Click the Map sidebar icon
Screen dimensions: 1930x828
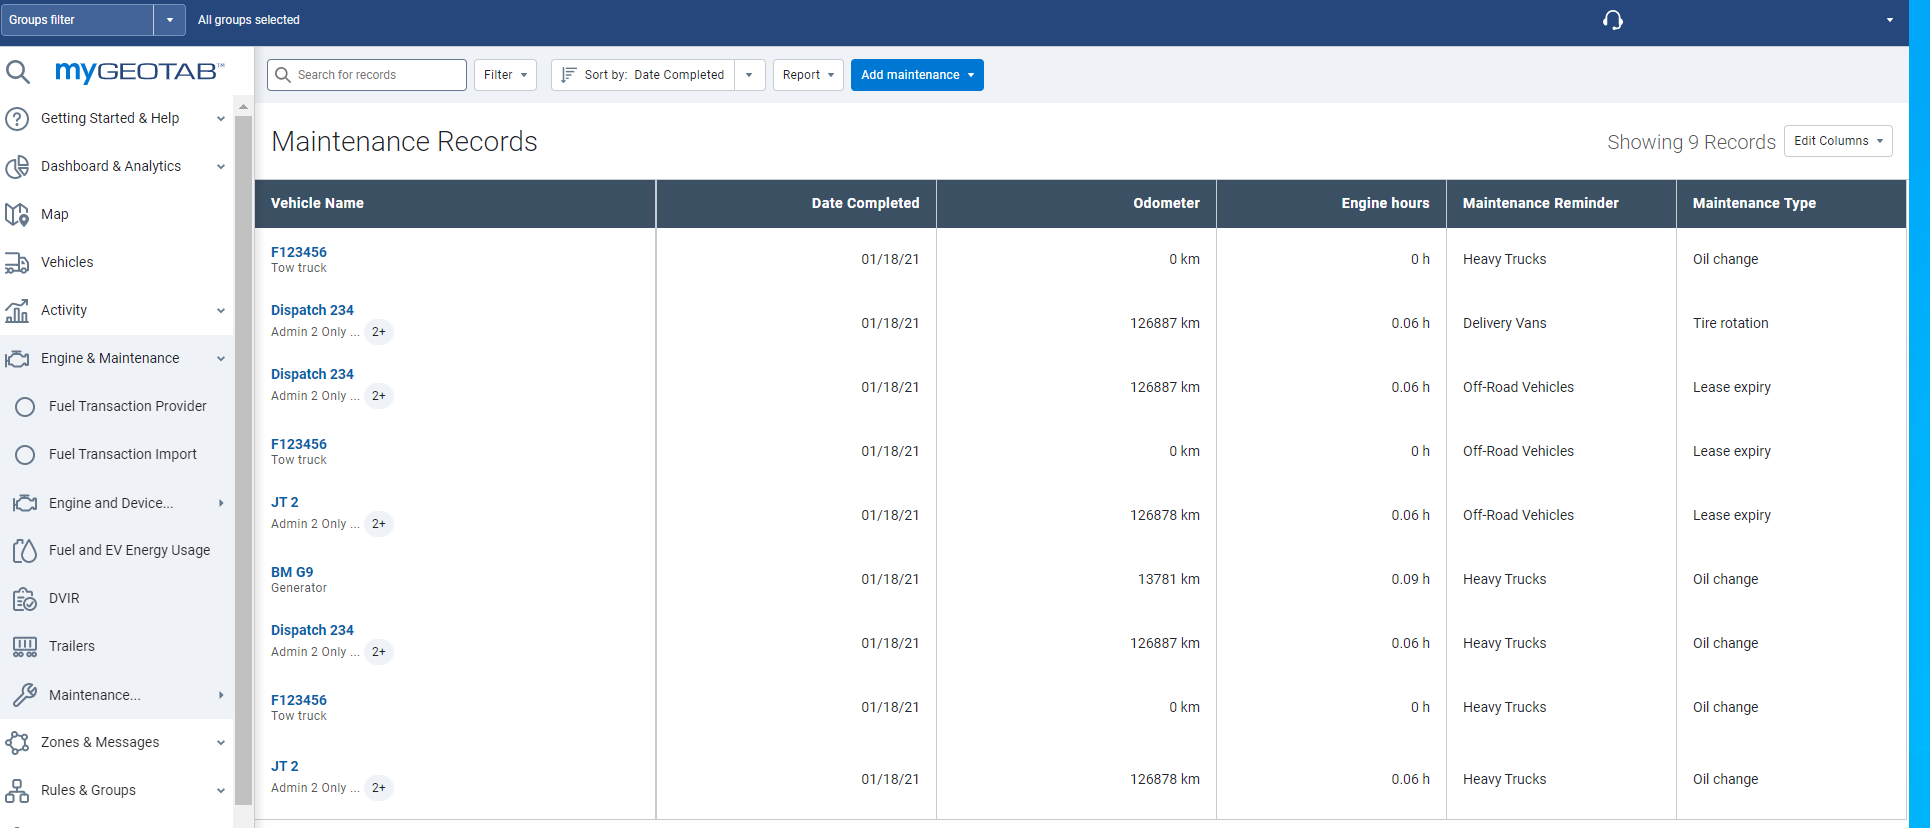[x=17, y=214]
